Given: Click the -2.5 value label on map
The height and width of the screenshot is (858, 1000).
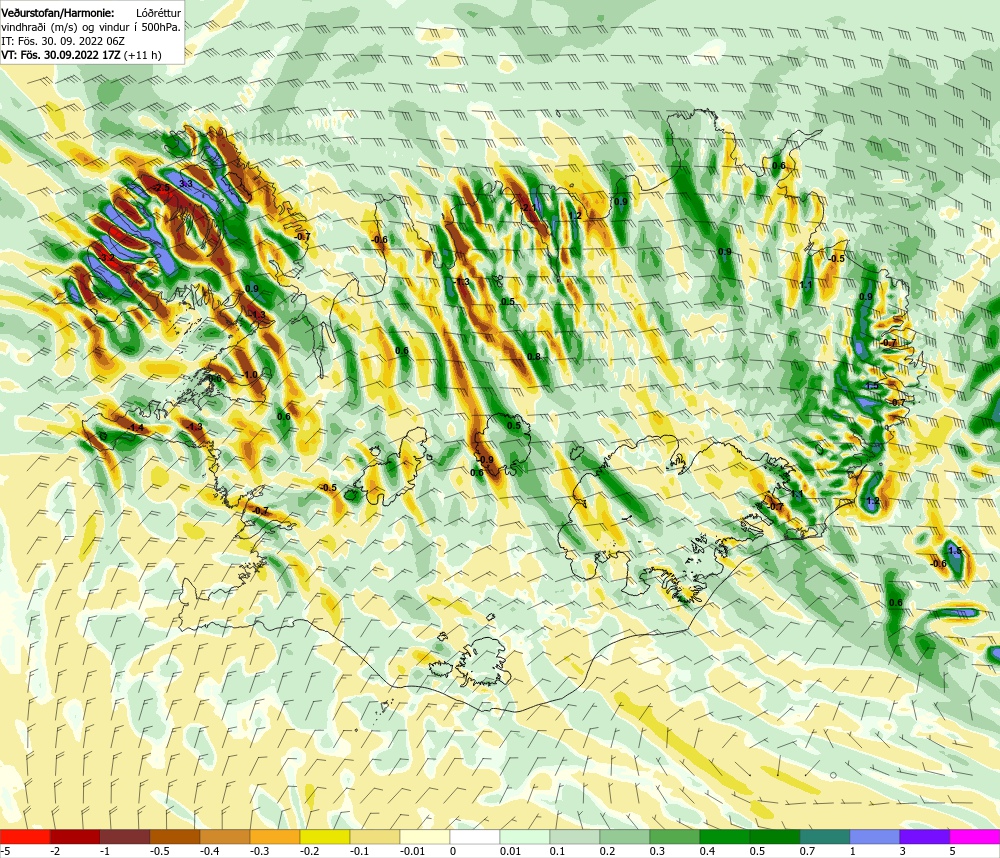Looking at the screenshot, I should click(x=161, y=188).
